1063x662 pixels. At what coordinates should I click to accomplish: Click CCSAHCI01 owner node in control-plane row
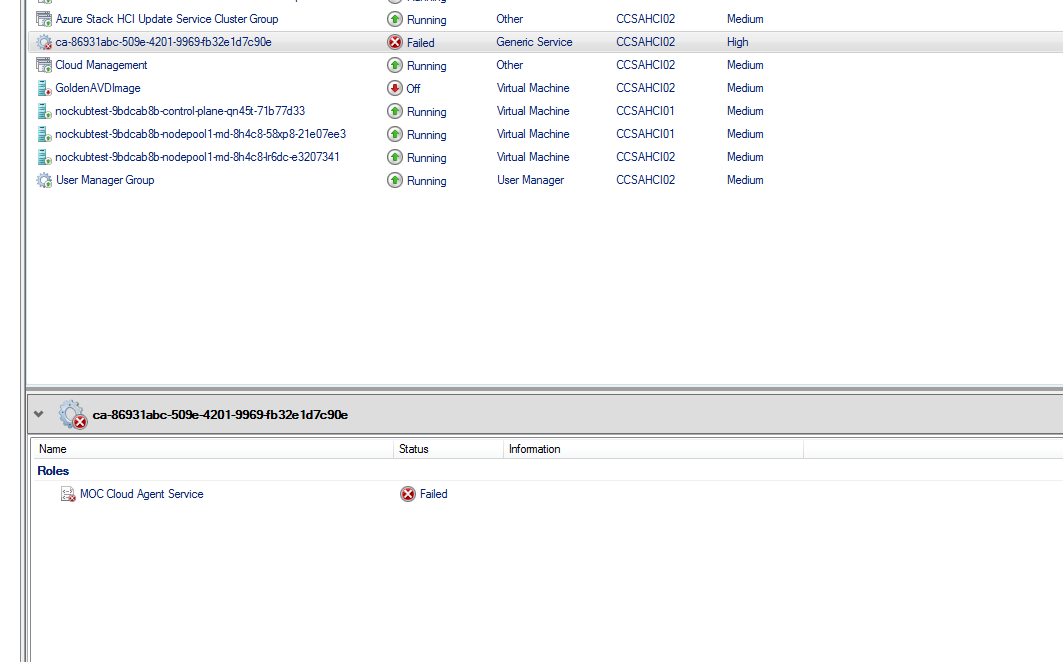[645, 111]
